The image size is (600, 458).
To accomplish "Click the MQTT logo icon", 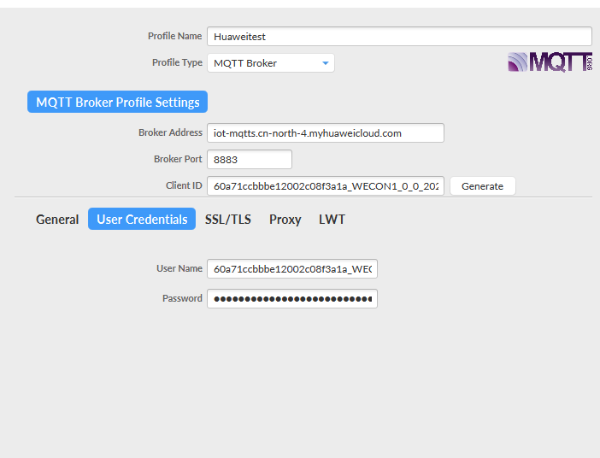I will coord(550,63).
